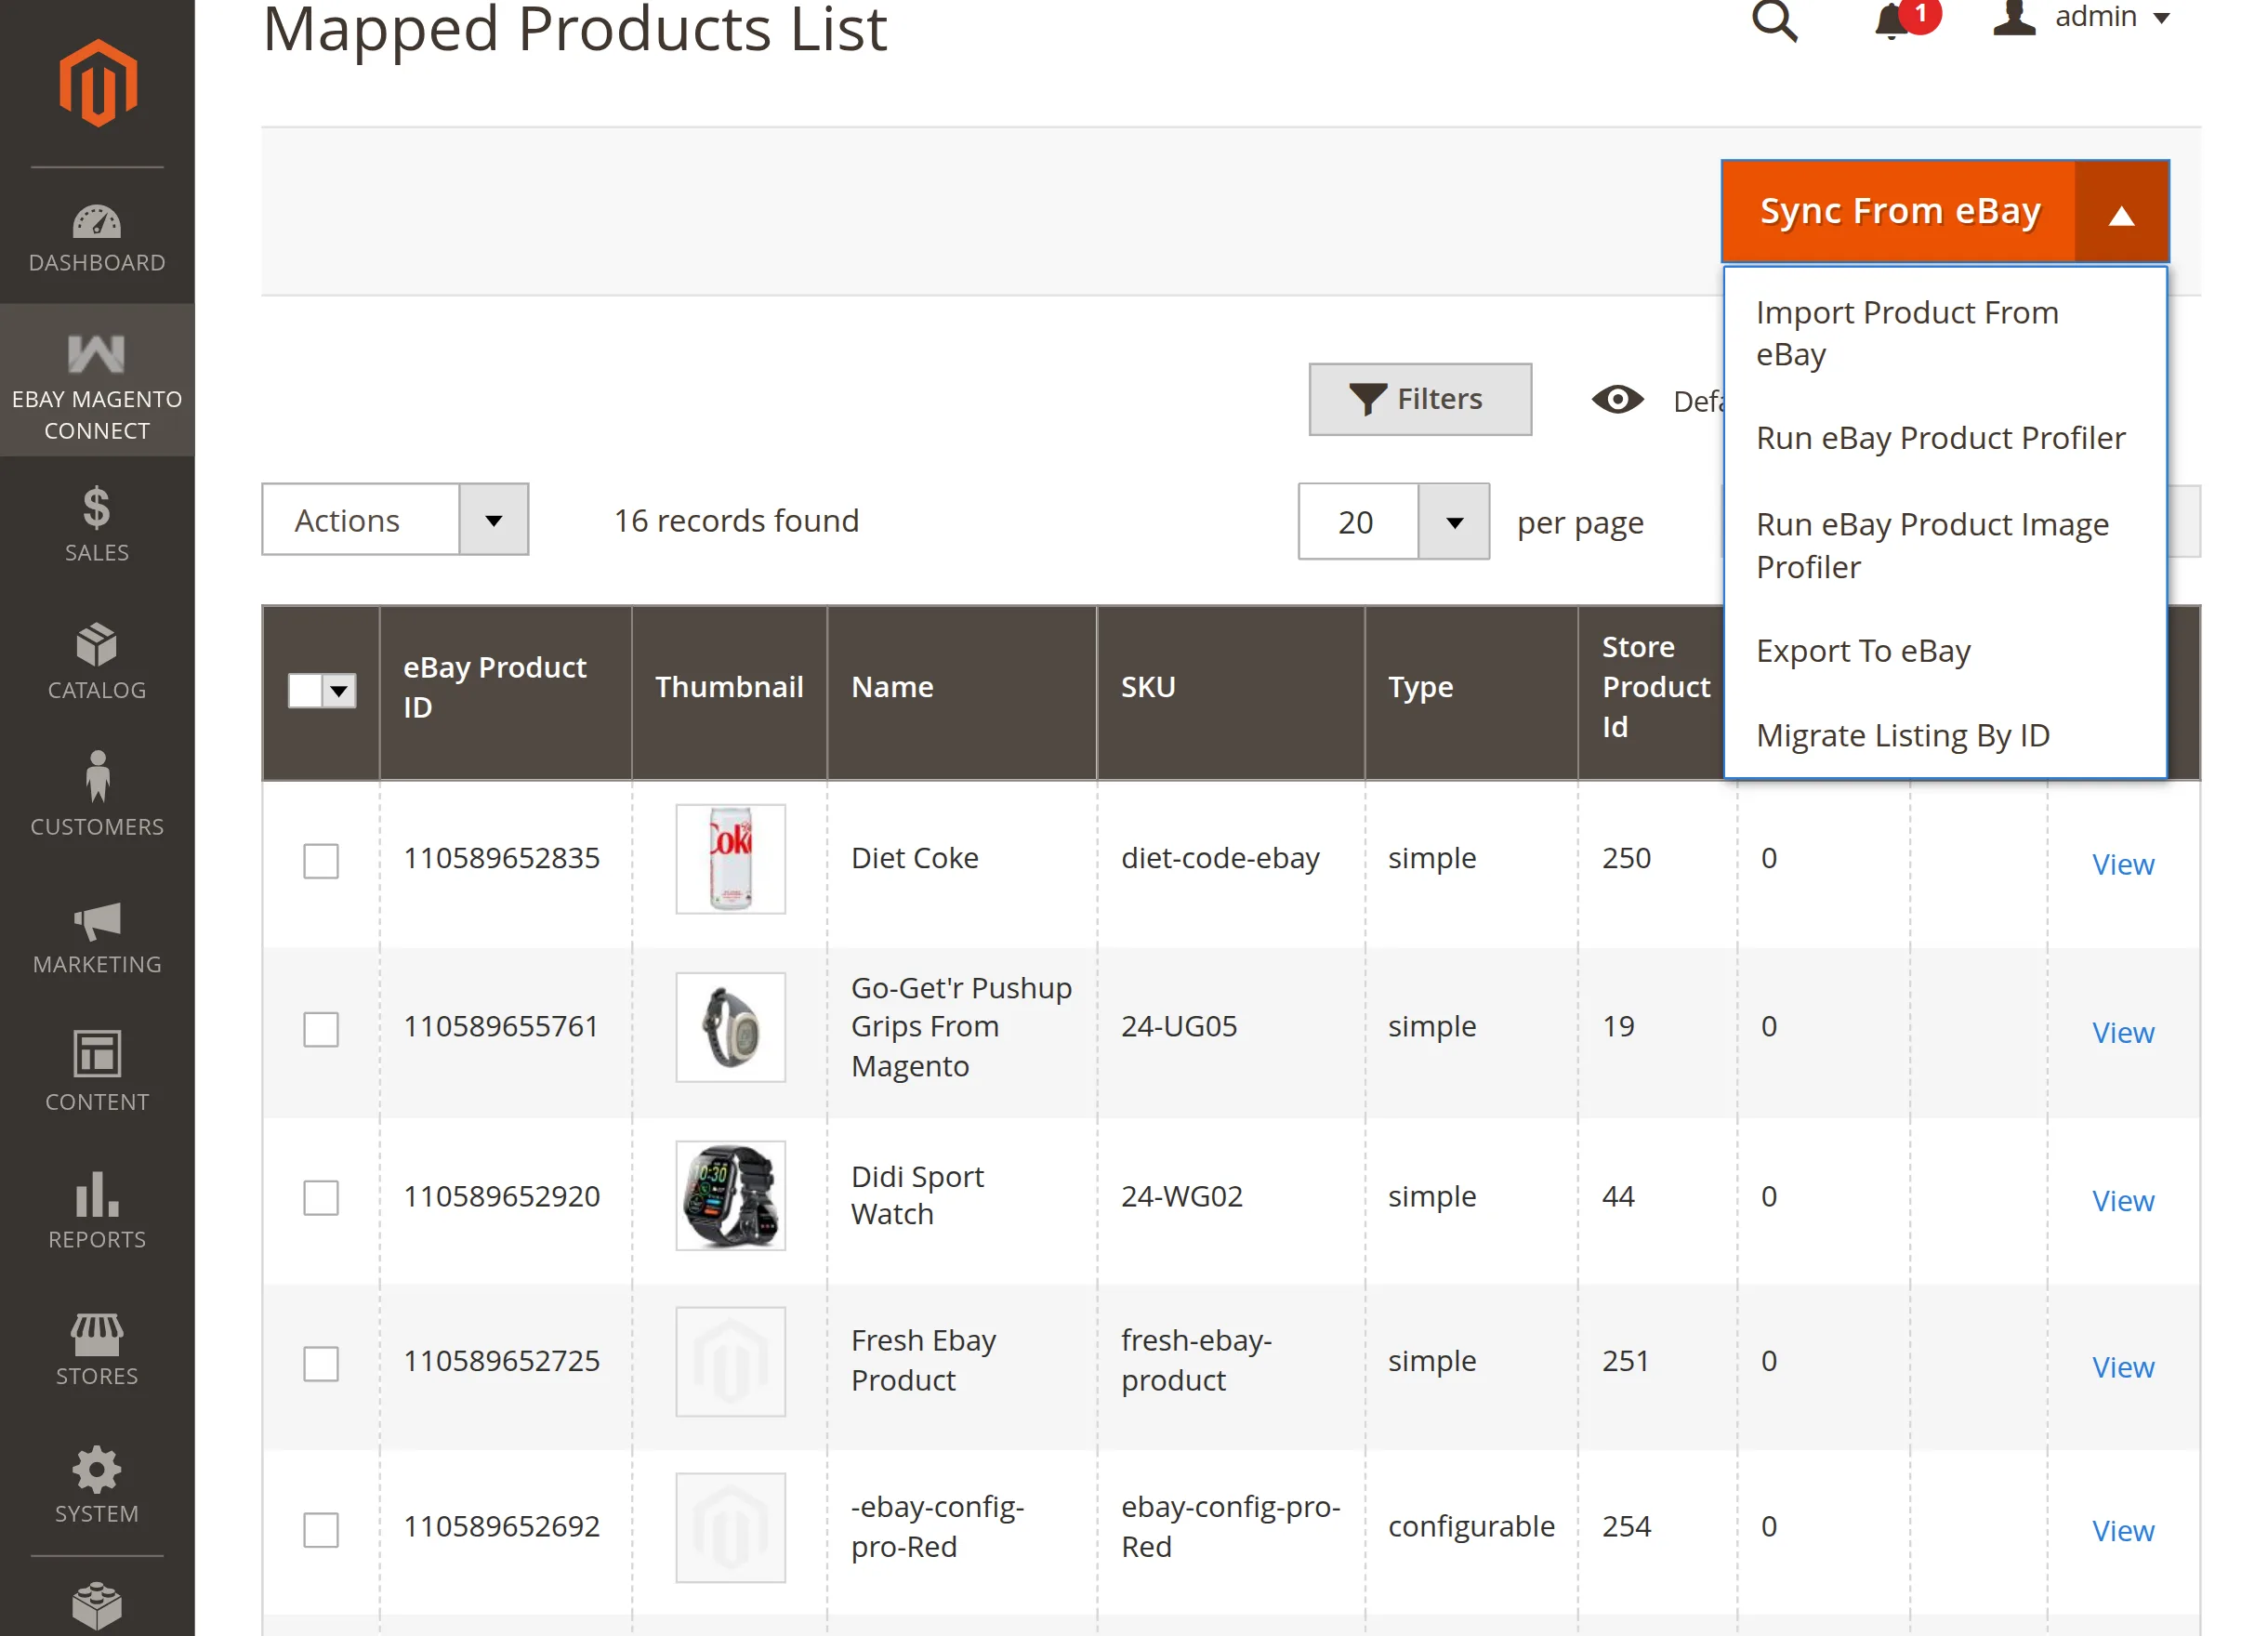Open the Marketing sidebar menu
The height and width of the screenshot is (1636, 2268).
[97, 937]
